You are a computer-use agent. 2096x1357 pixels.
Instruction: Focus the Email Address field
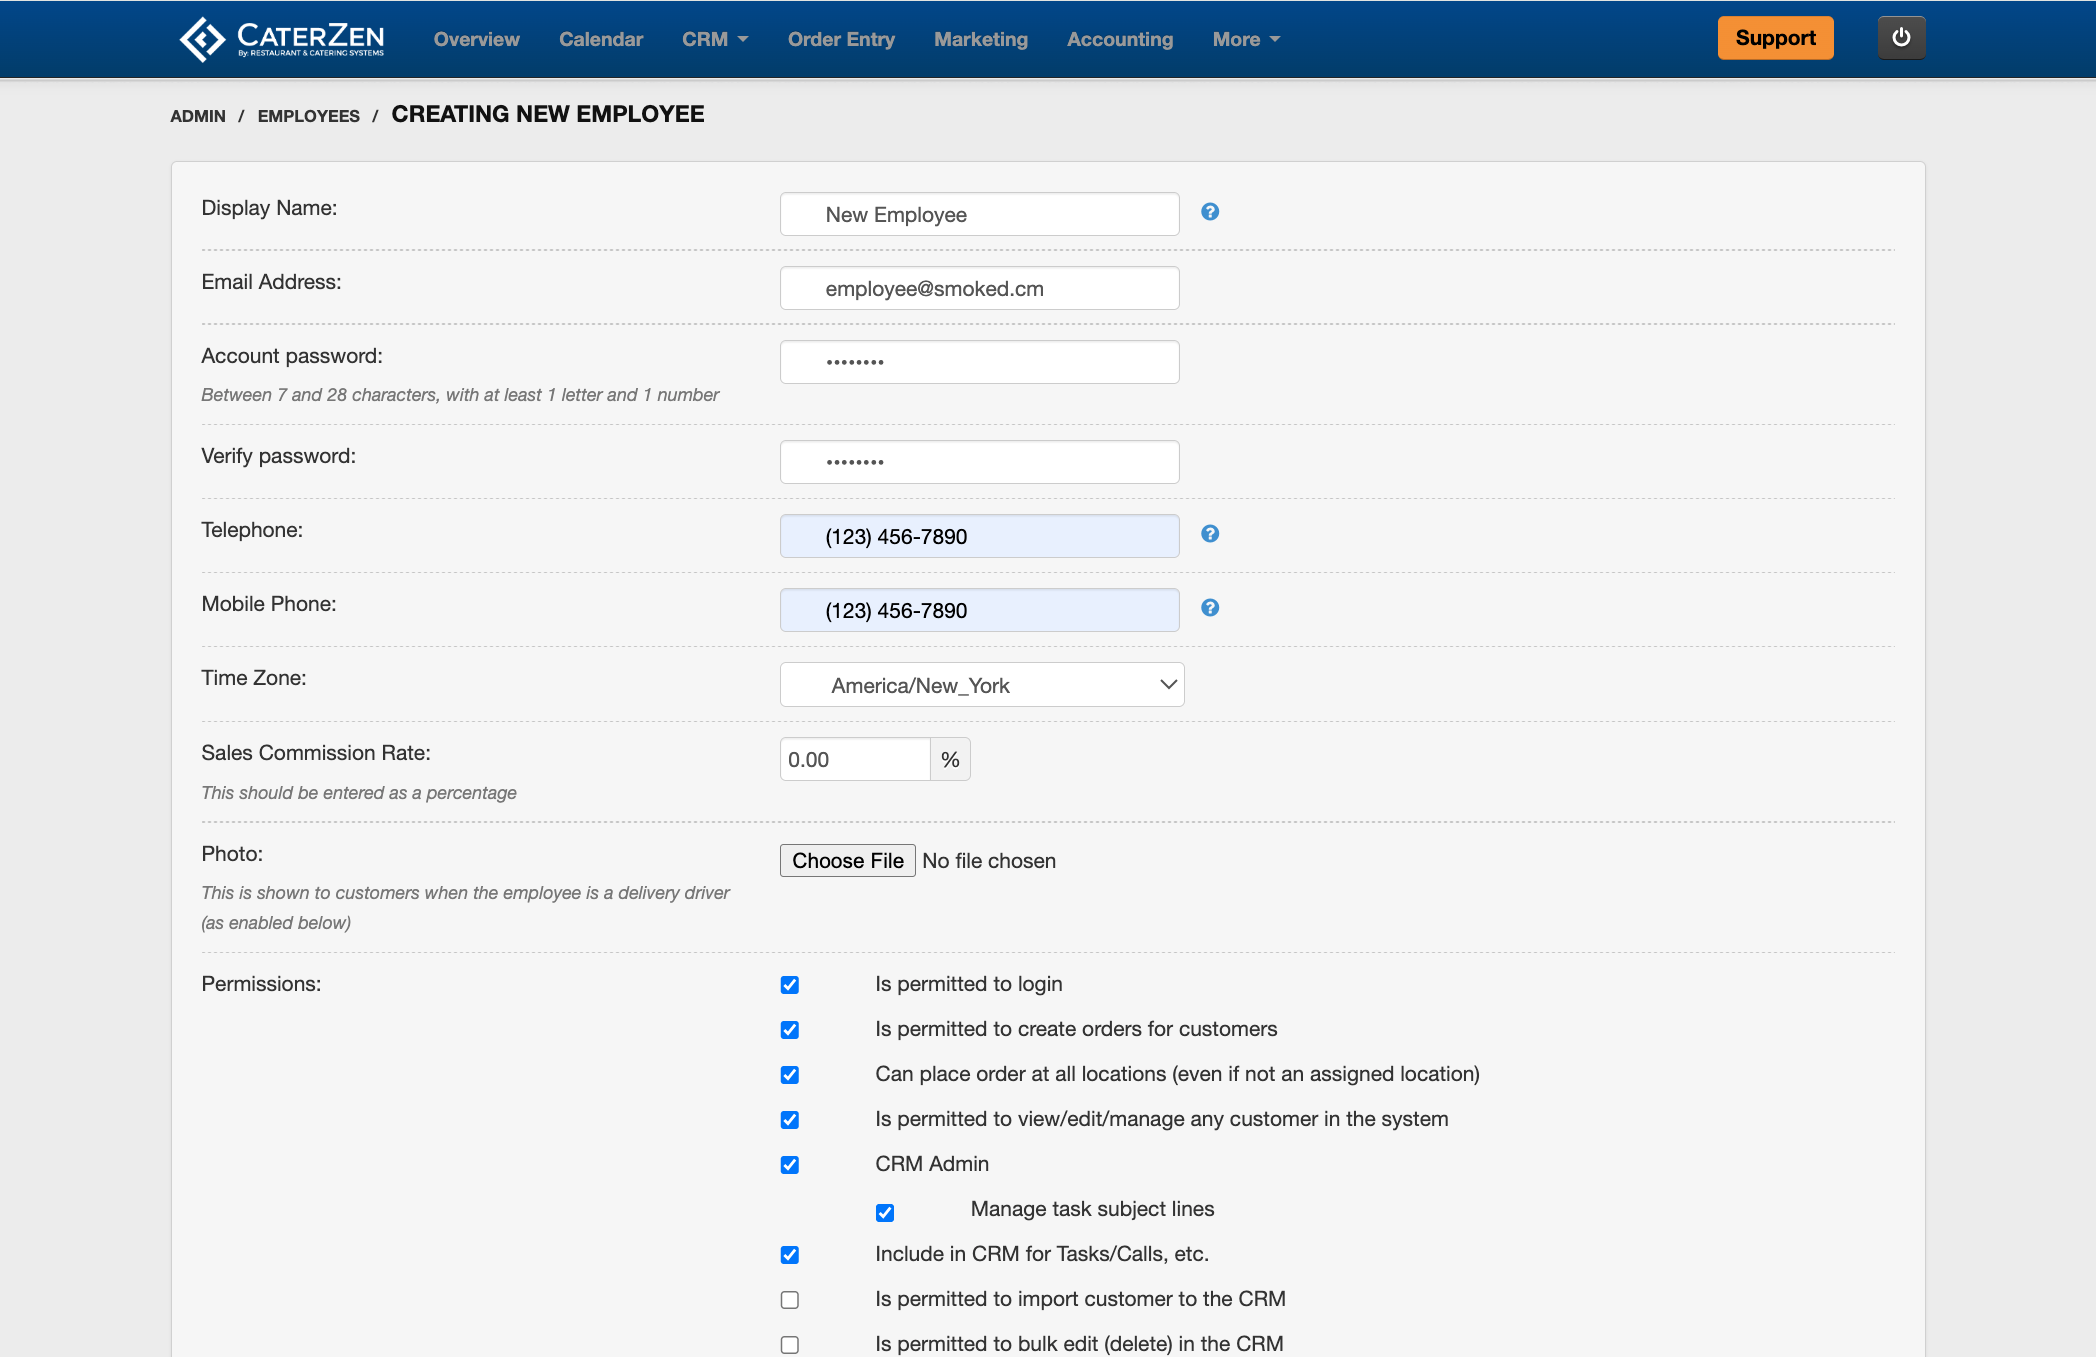click(980, 288)
